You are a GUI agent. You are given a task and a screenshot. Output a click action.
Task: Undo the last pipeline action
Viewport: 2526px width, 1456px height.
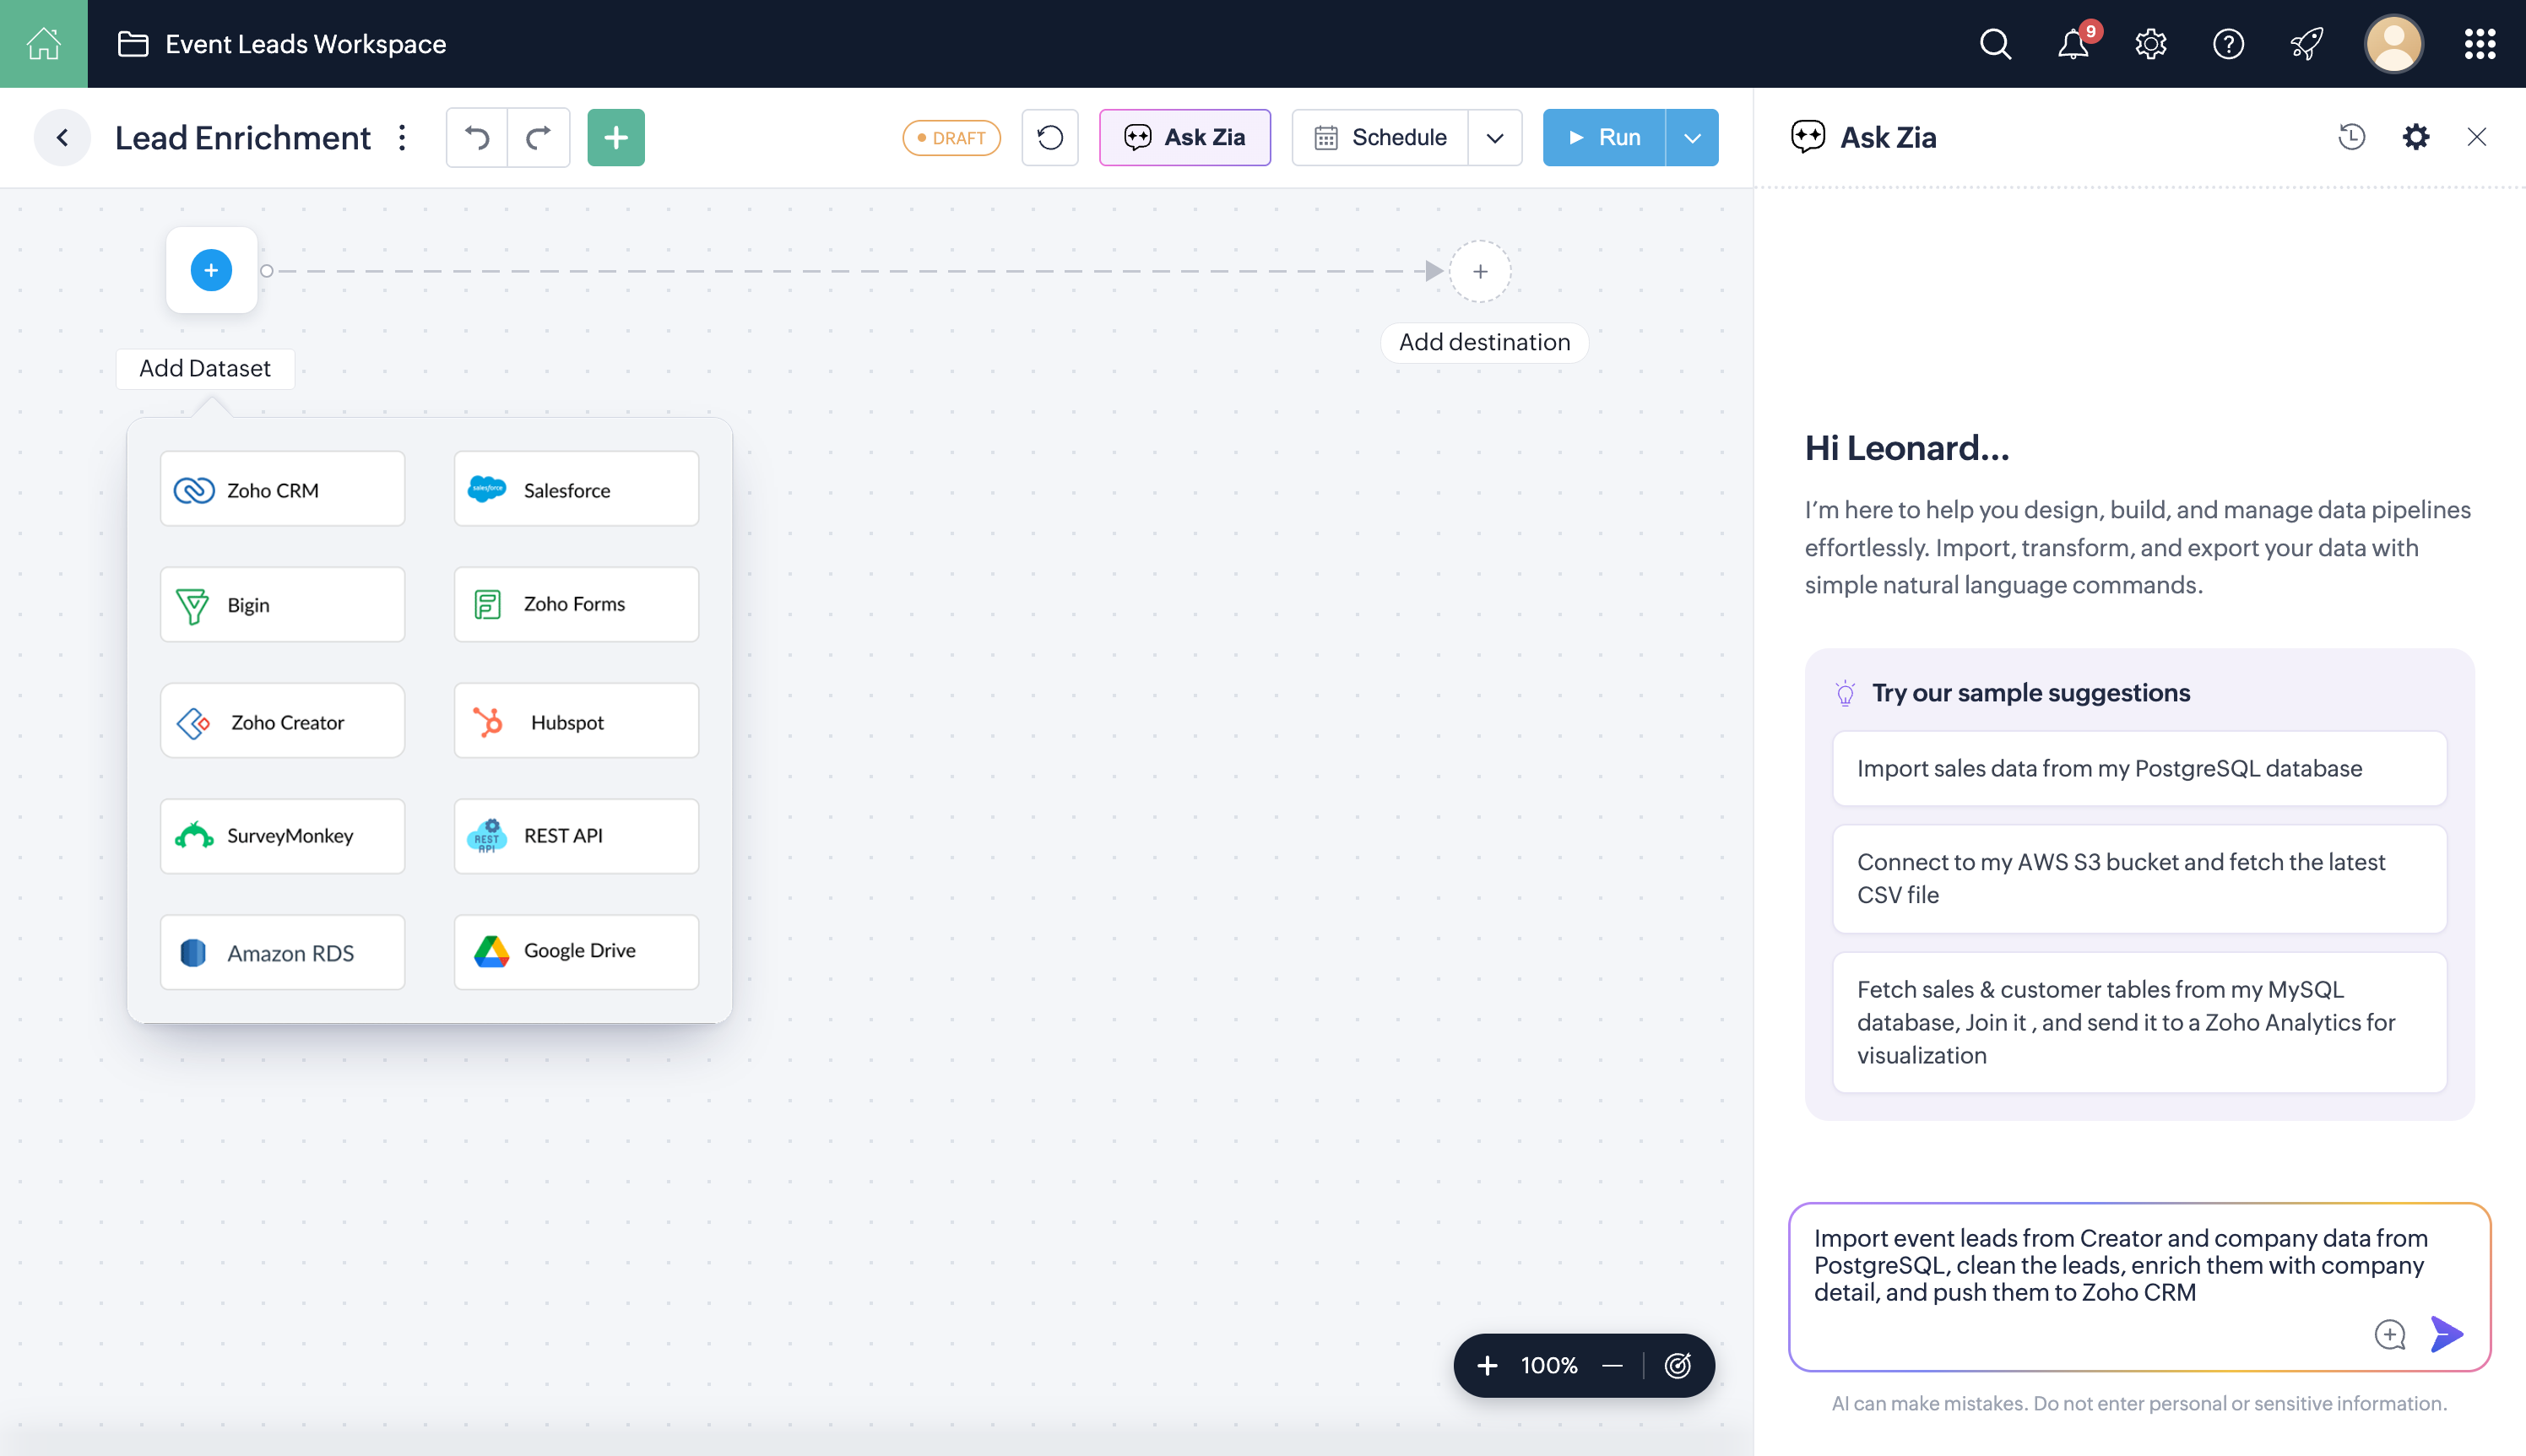click(477, 138)
